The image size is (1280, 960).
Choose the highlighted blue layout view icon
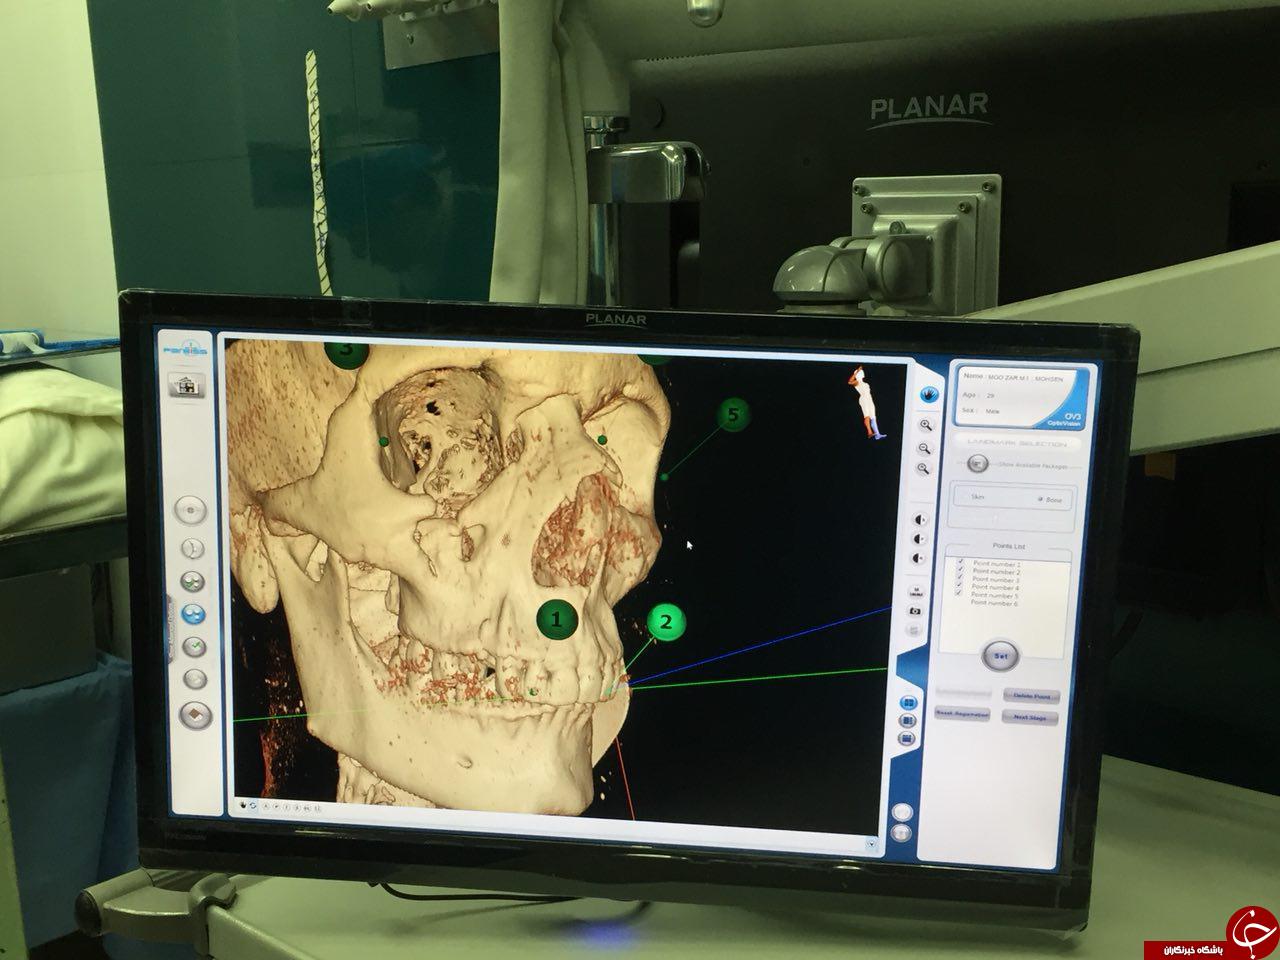(x=908, y=703)
